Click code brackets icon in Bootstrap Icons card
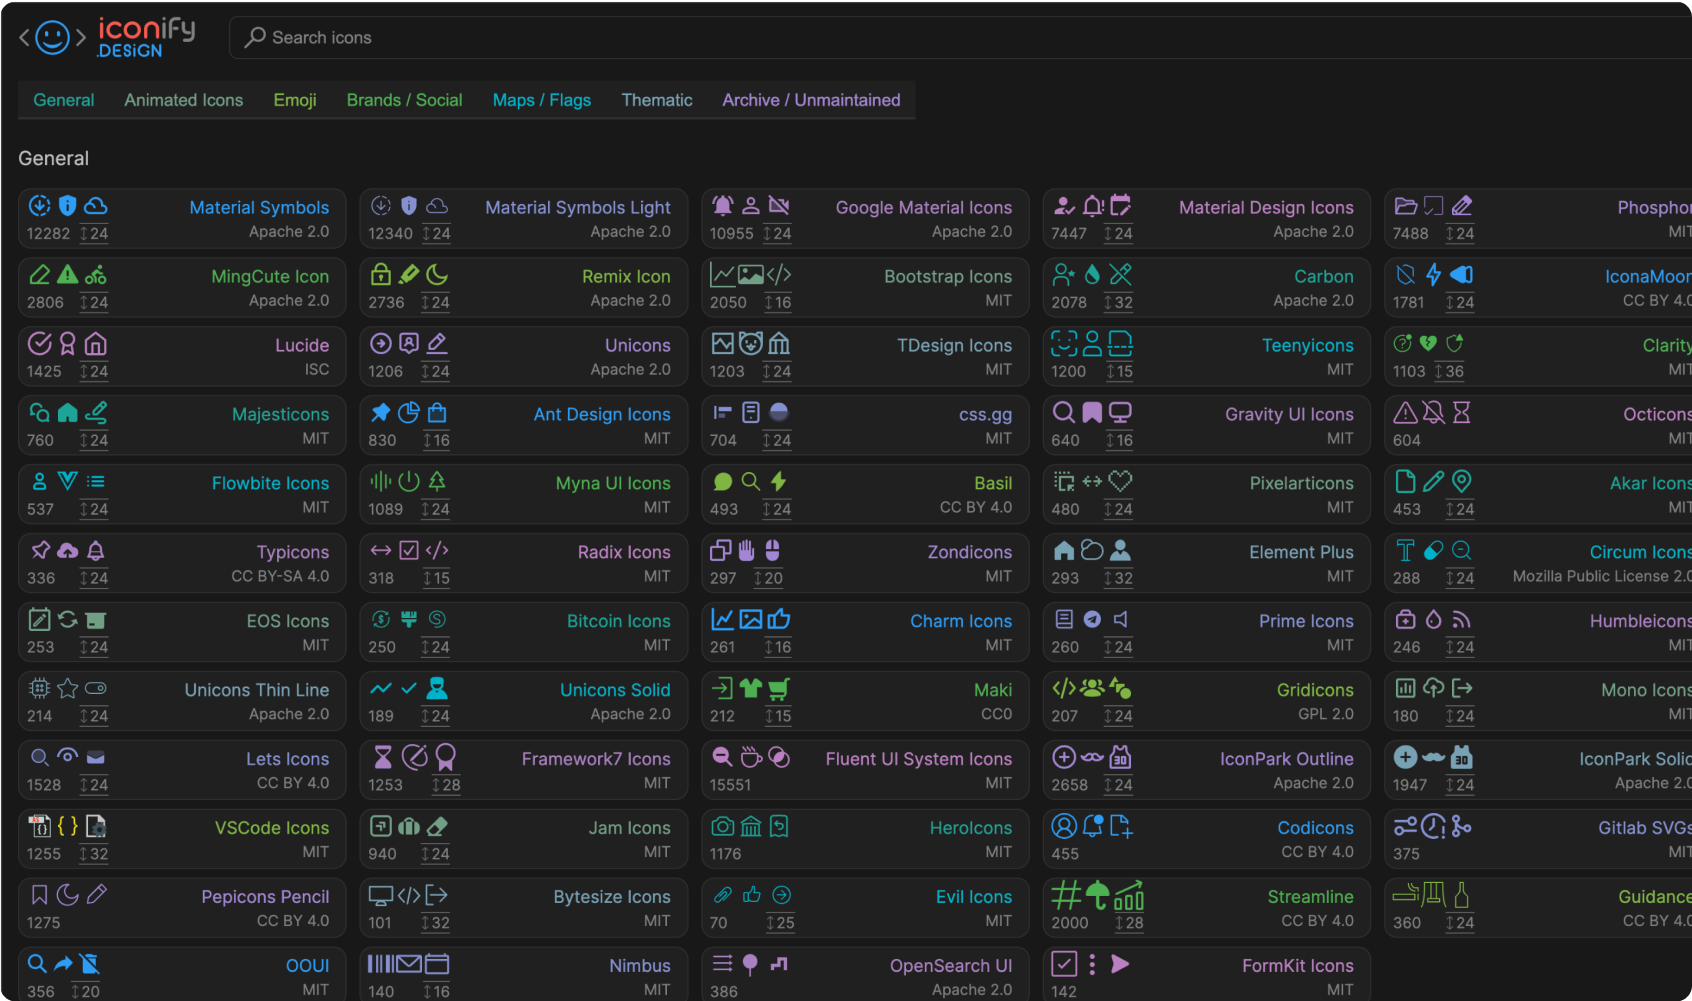Viewport: 1692px width, 1001px height. point(779,275)
